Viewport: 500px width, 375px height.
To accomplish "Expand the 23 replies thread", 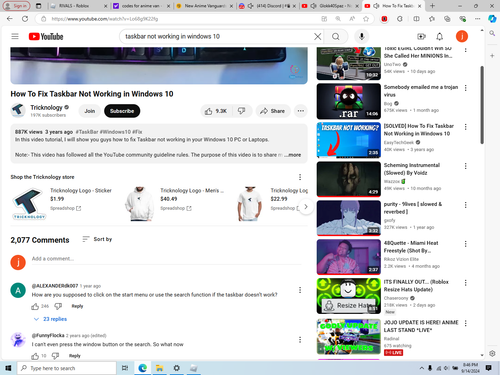I will coord(50,319).
